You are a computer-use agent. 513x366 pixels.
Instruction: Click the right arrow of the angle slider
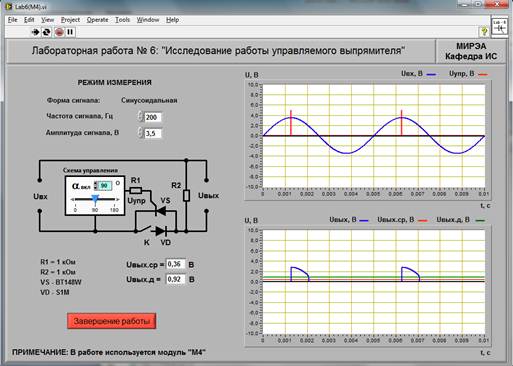(x=117, y=199)
